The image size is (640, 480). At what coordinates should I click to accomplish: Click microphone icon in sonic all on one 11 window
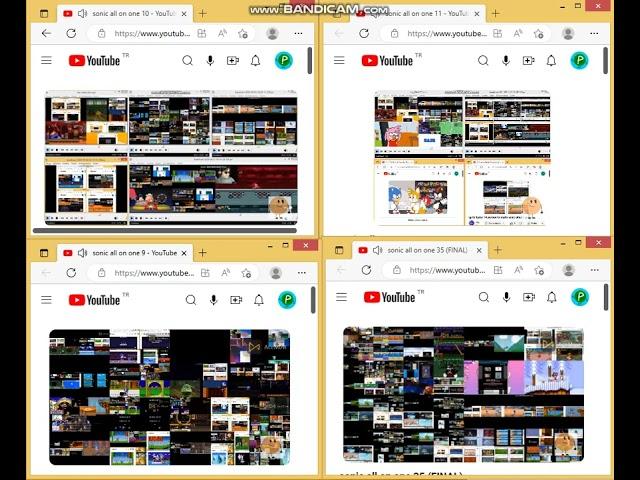(x=506, y=61)
